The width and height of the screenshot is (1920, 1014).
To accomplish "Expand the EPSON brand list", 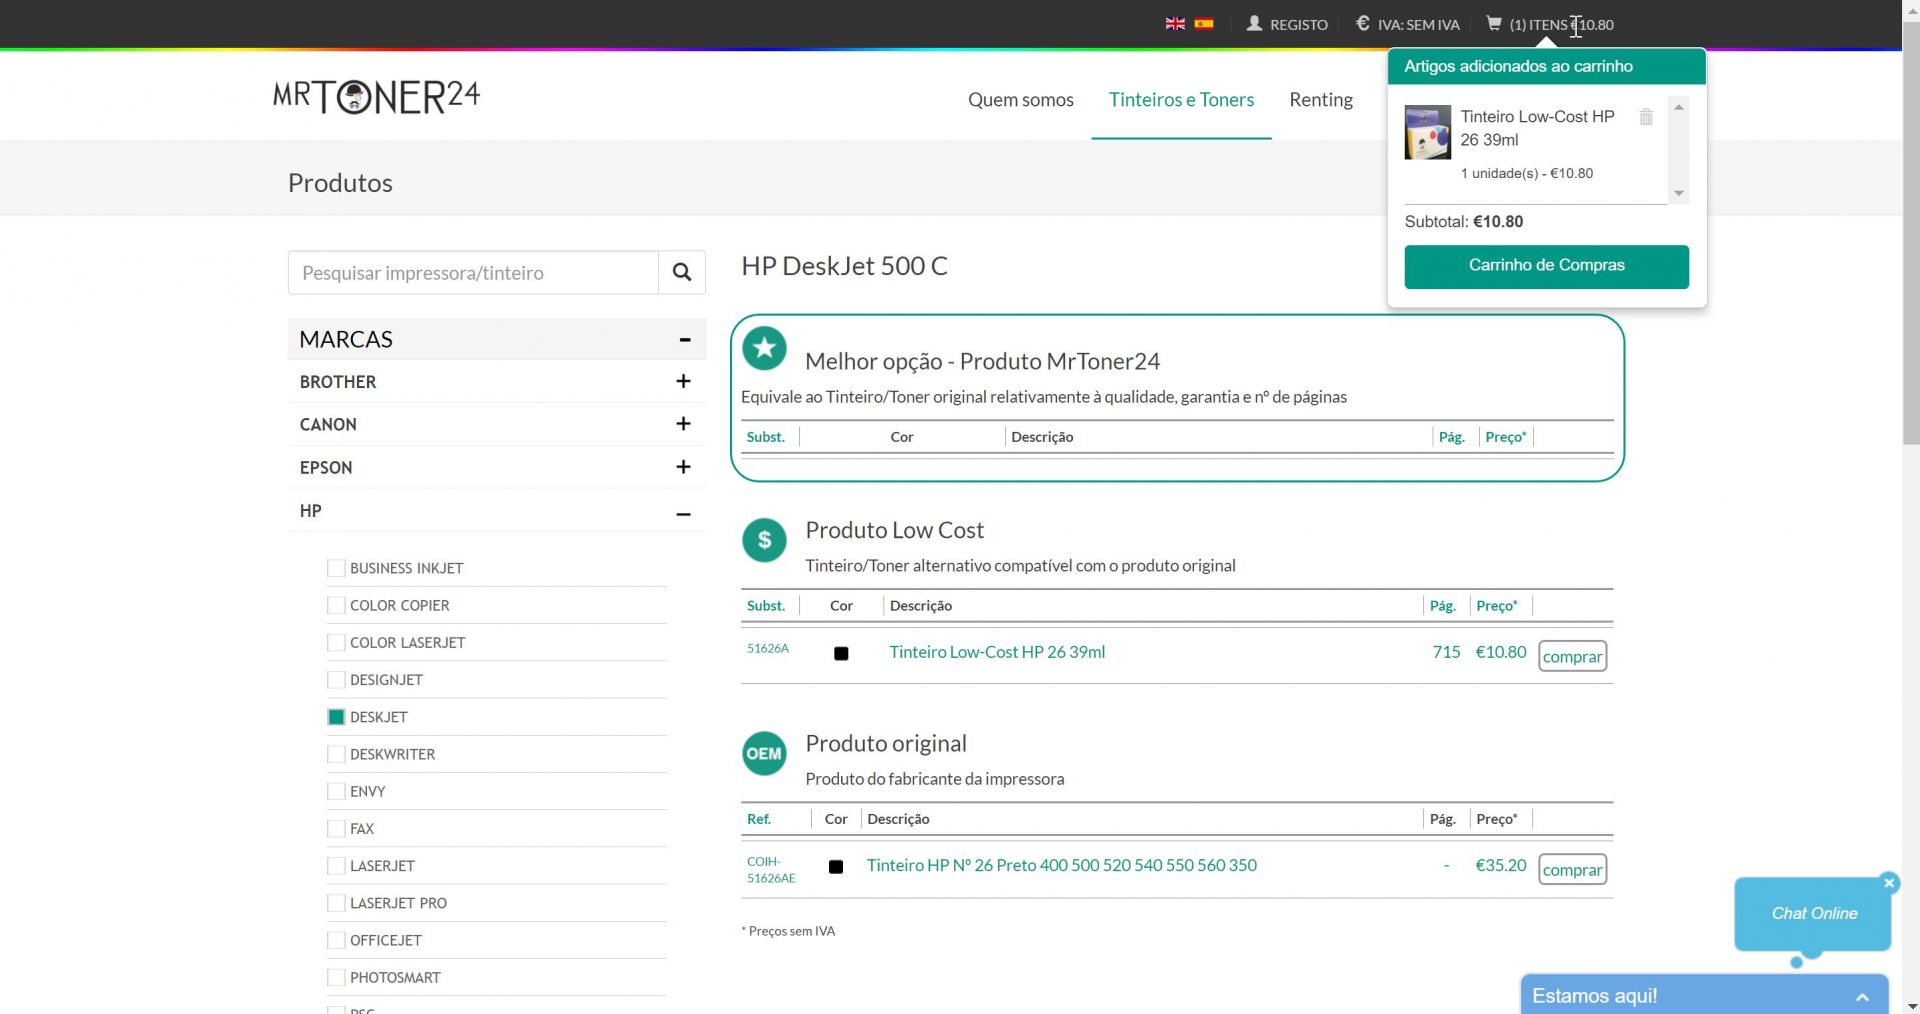I will (x=683, y=467).
